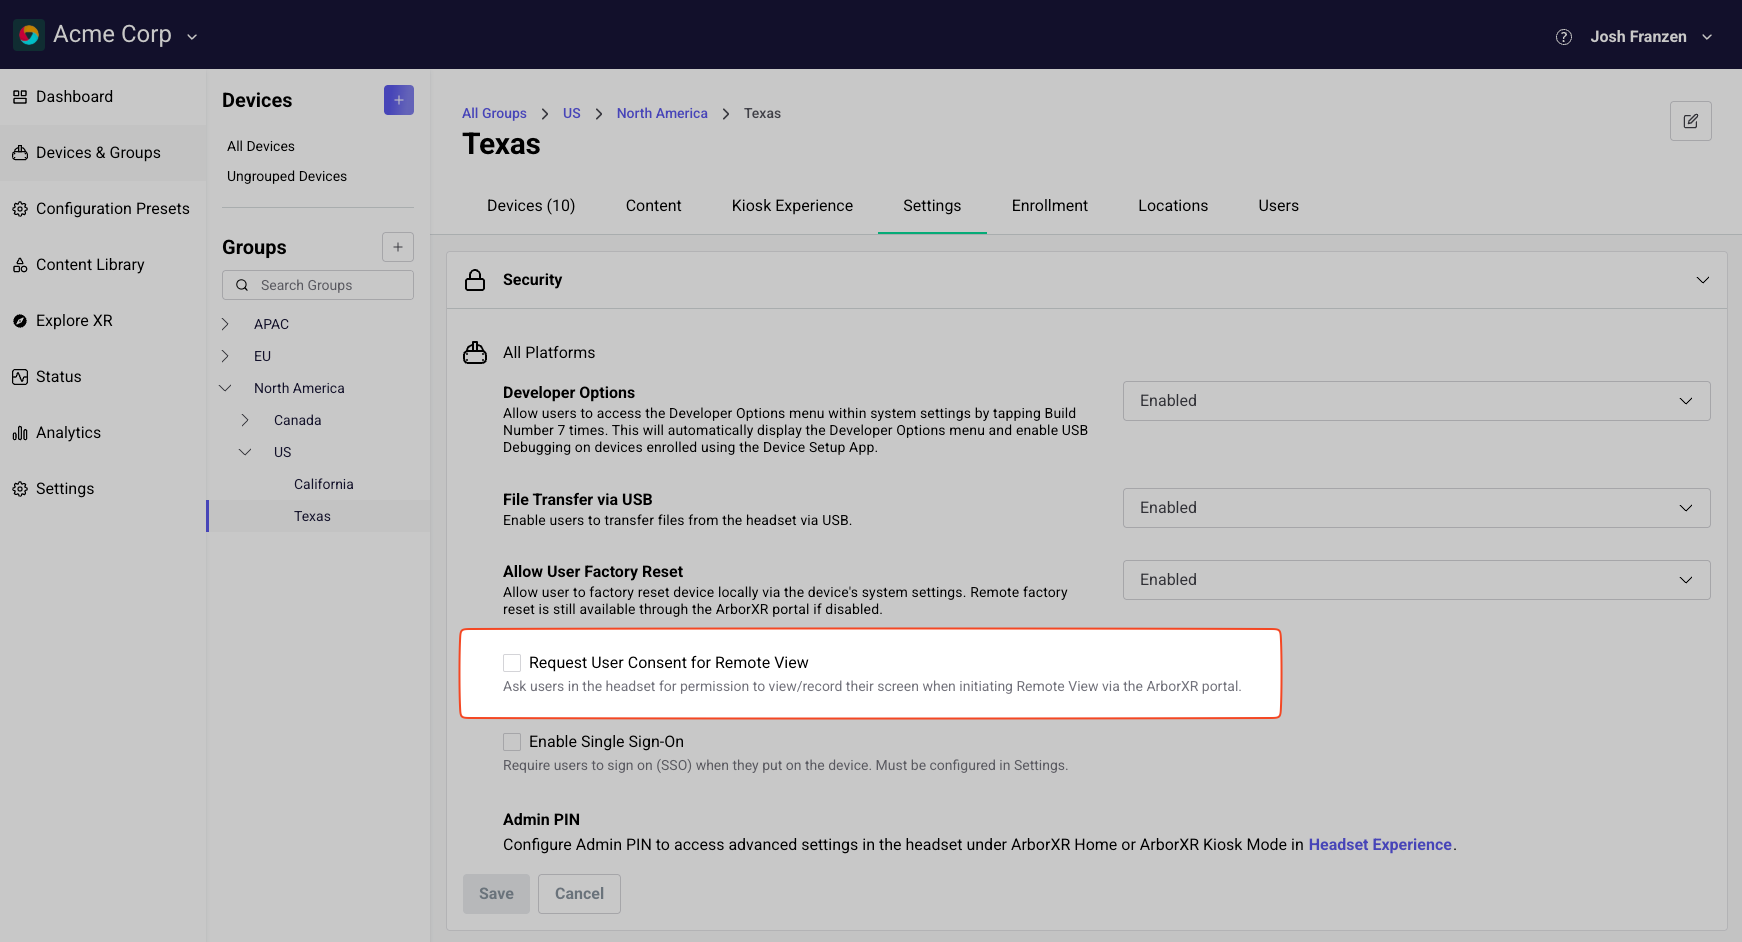1742x942 pixels.
Task: Open the Headset Experience link
Action: coord(1380,845)
